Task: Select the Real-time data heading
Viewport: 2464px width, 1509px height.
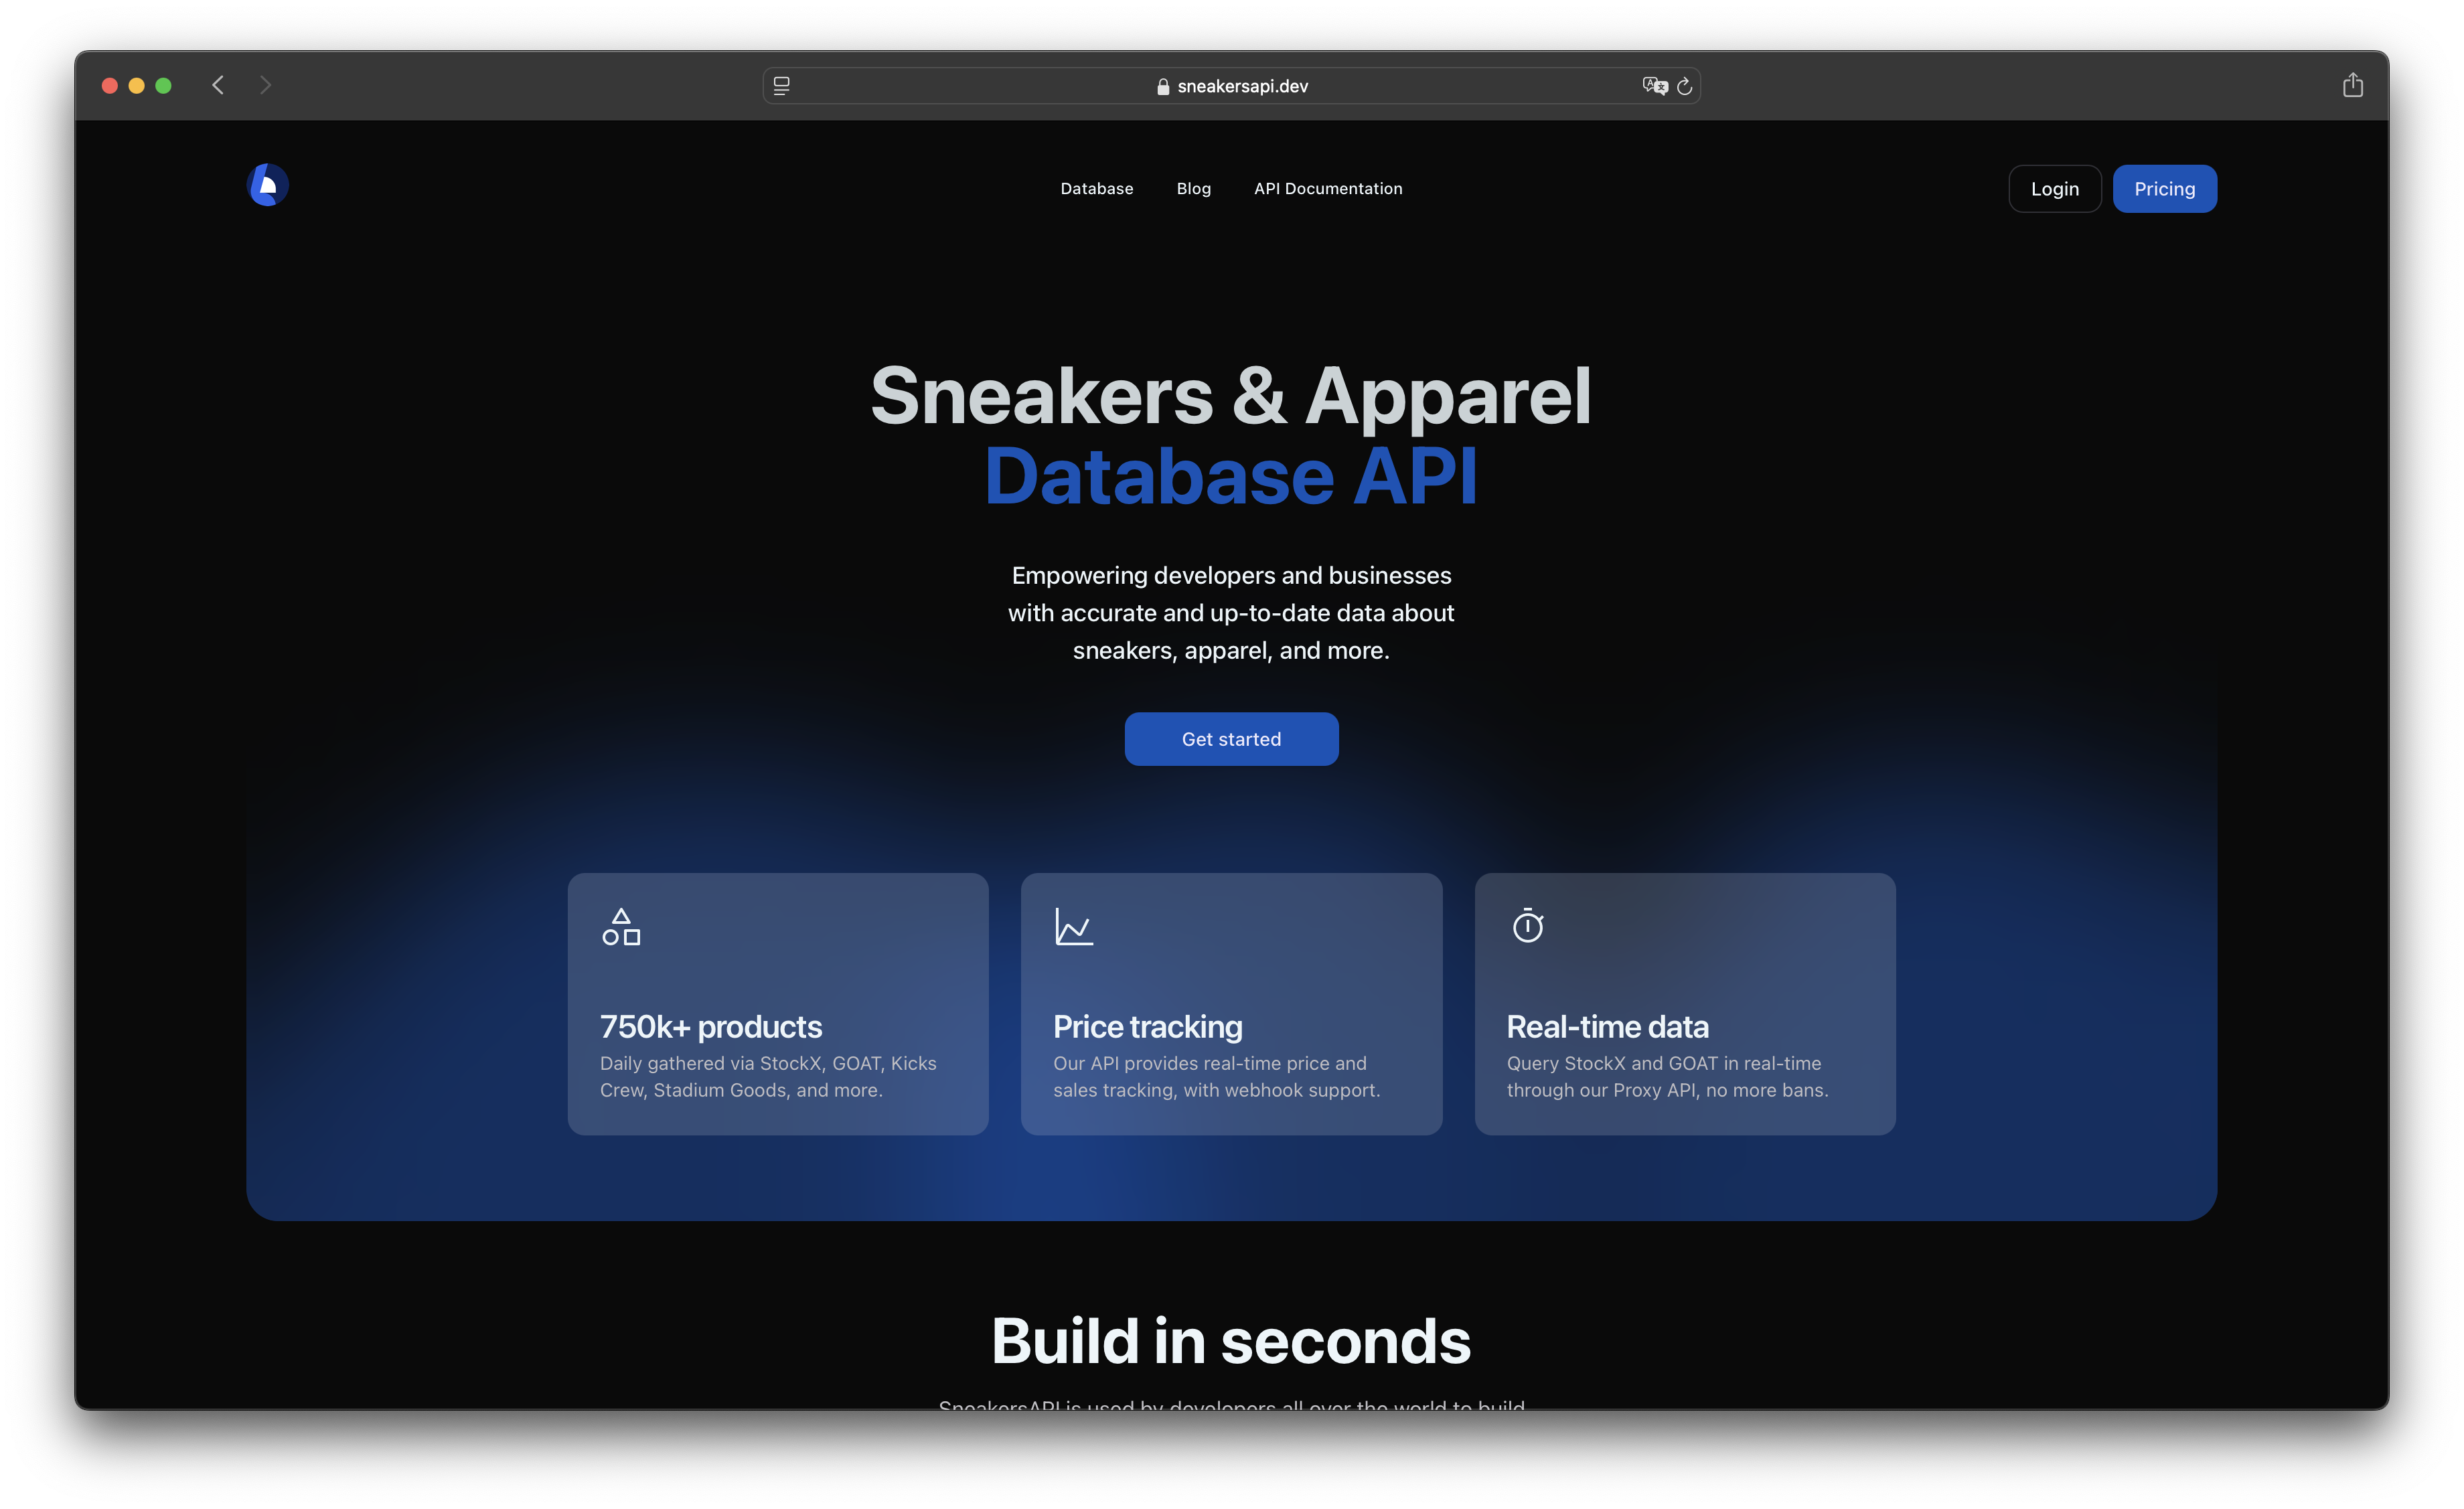Action: coord(1608,1027)
